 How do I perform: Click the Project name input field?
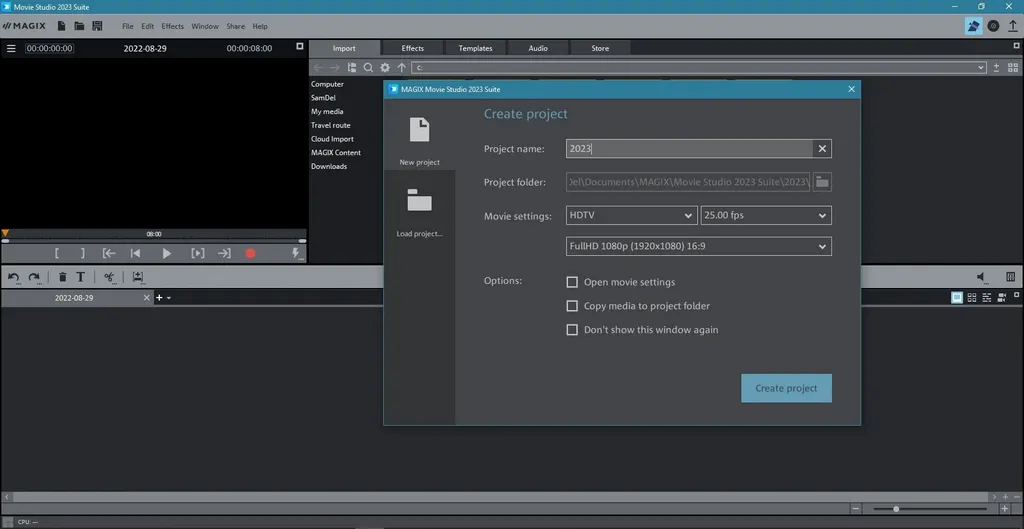689,149
